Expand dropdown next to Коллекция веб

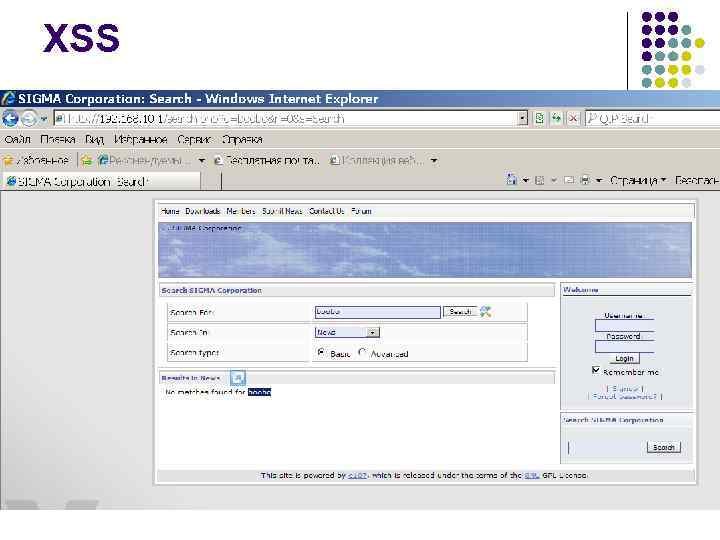point(434,161)
